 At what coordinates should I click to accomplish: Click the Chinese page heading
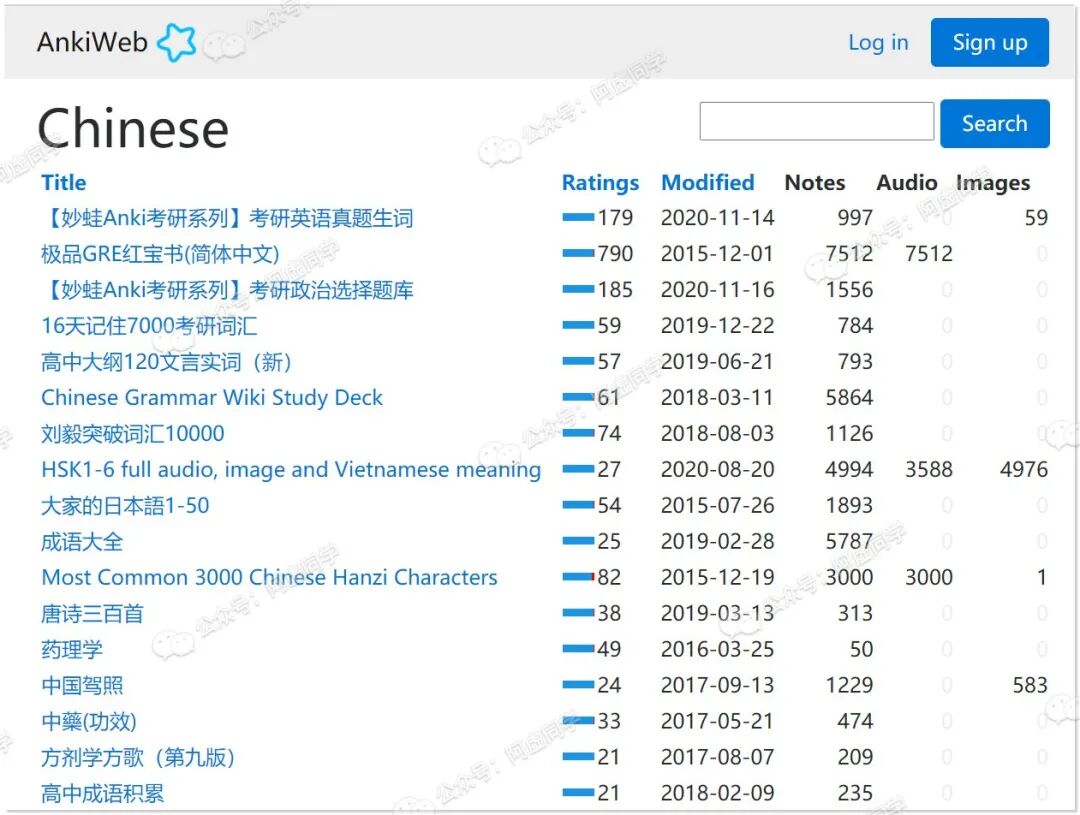click(132, 128)
